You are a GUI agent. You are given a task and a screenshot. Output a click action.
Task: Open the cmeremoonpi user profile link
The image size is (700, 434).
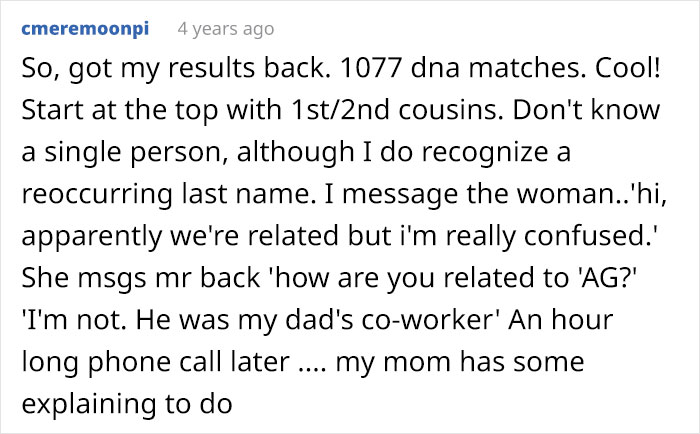[x=84, y=28]
